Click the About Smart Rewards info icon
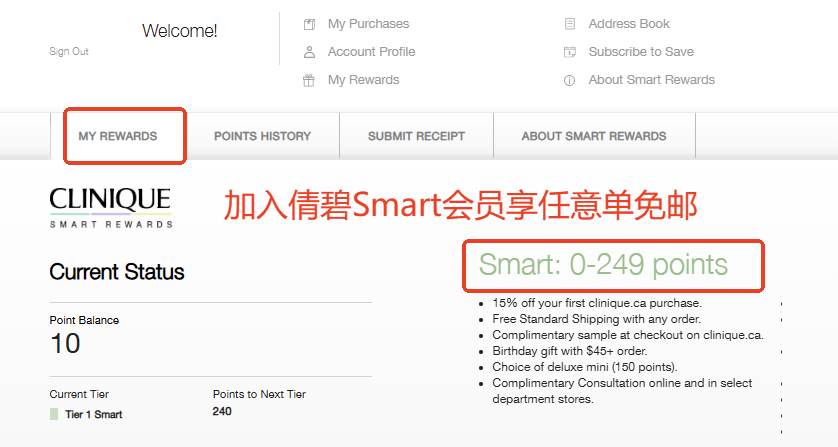Image resolution: width=838 pixels, height=447 pixels. point(570,80)
